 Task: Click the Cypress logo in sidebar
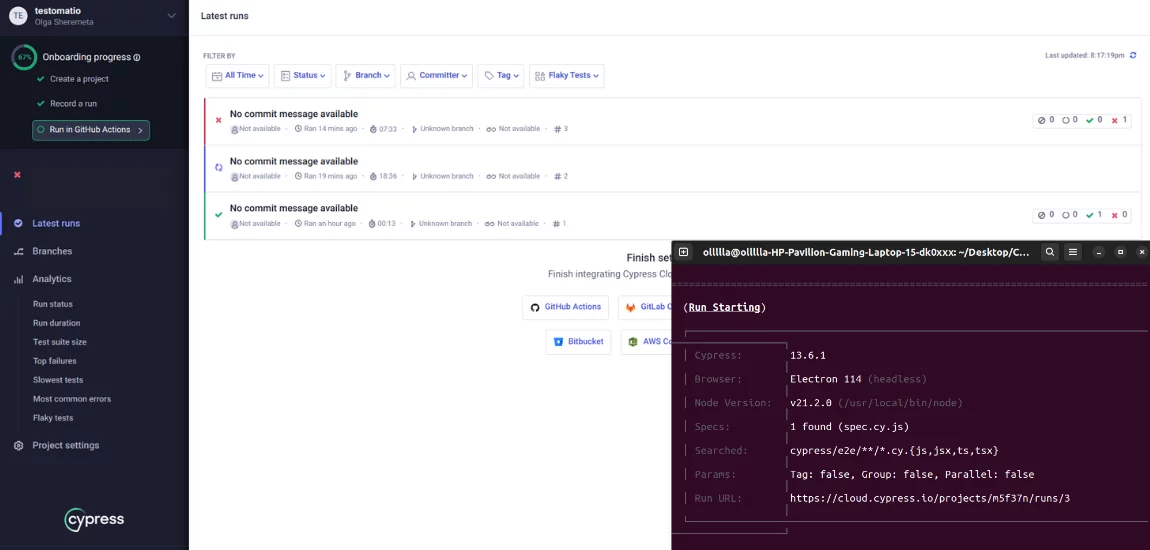click(x=94, y=520)
